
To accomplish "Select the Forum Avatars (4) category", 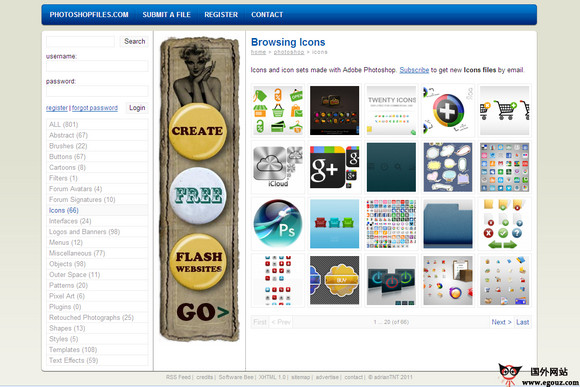I will (97, 189).
